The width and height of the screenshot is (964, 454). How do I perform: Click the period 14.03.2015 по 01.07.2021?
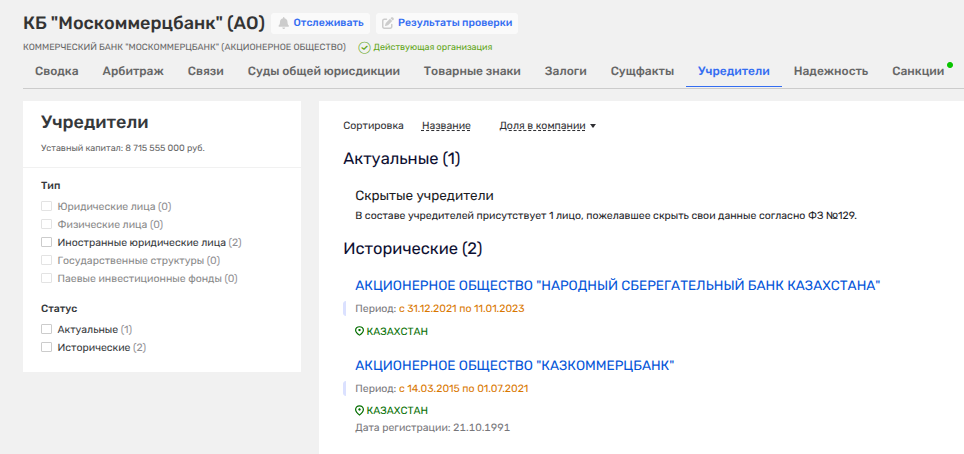(x=463, y=389)
